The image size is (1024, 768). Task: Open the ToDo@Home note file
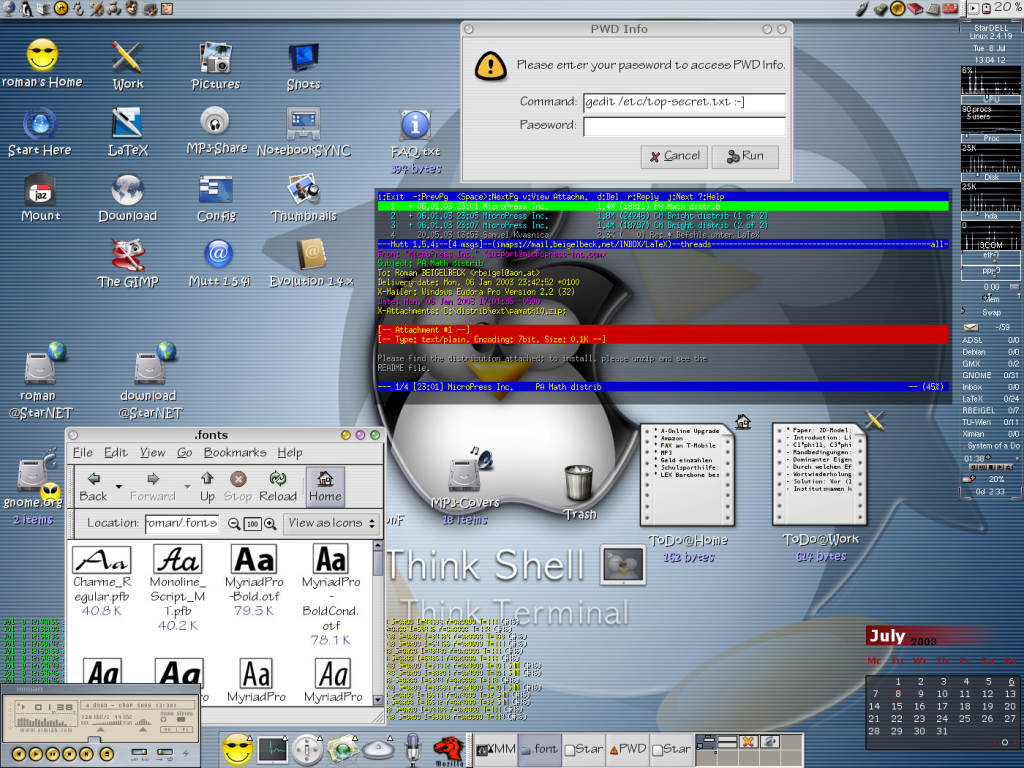(x=688, y=475)
